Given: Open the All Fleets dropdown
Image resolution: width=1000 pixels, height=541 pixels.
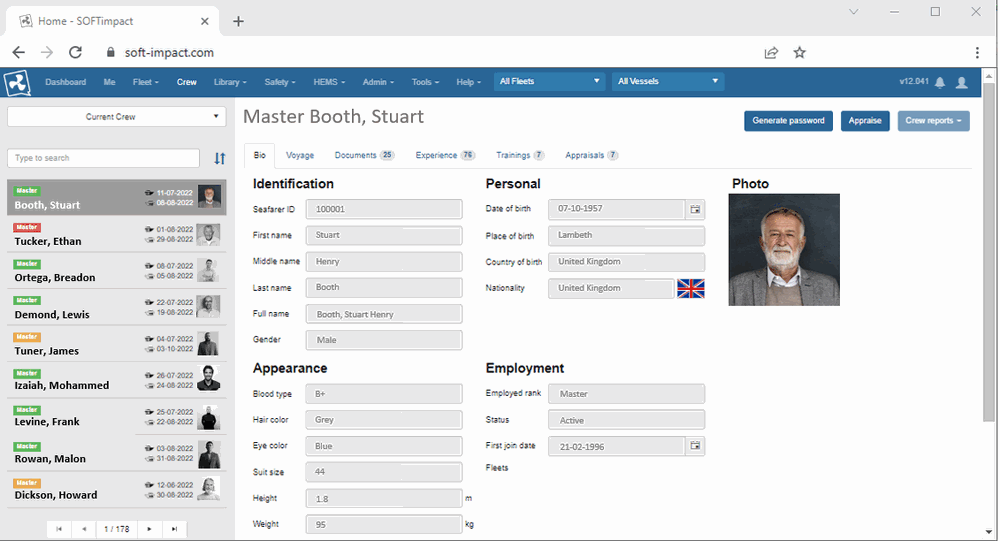Looking at the screenshot, I should tap(549, 82).
